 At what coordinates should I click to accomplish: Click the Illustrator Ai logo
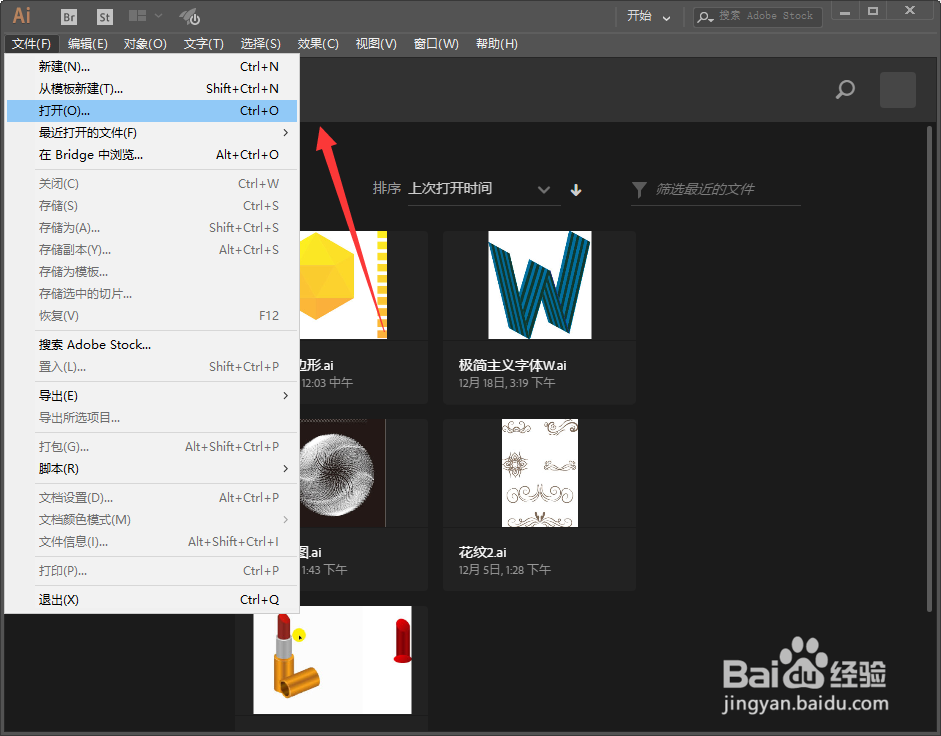(22, 16)
